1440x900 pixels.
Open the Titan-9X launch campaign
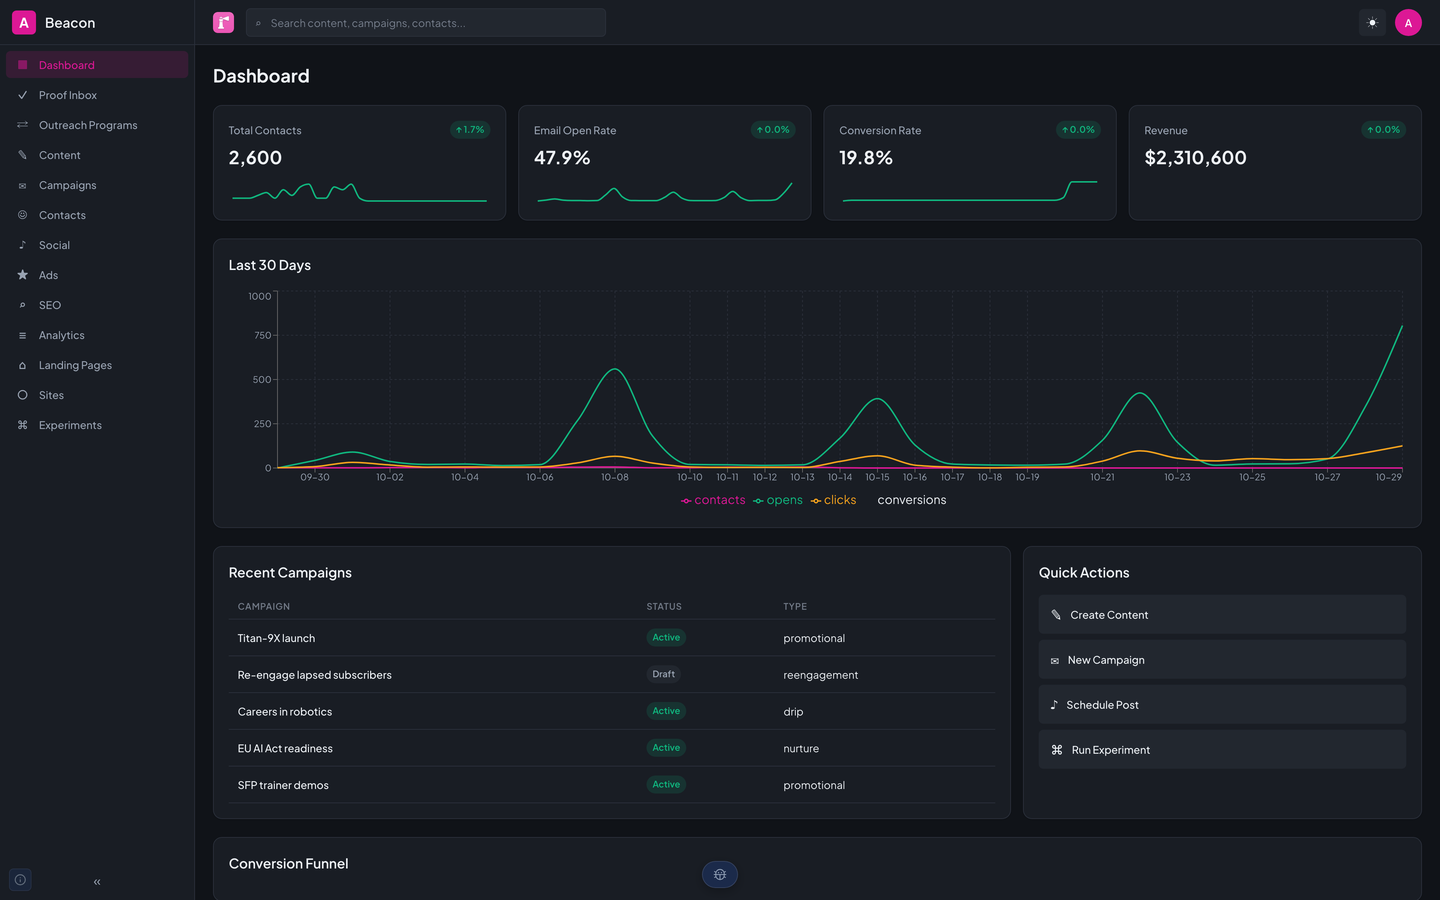(612, 638)
